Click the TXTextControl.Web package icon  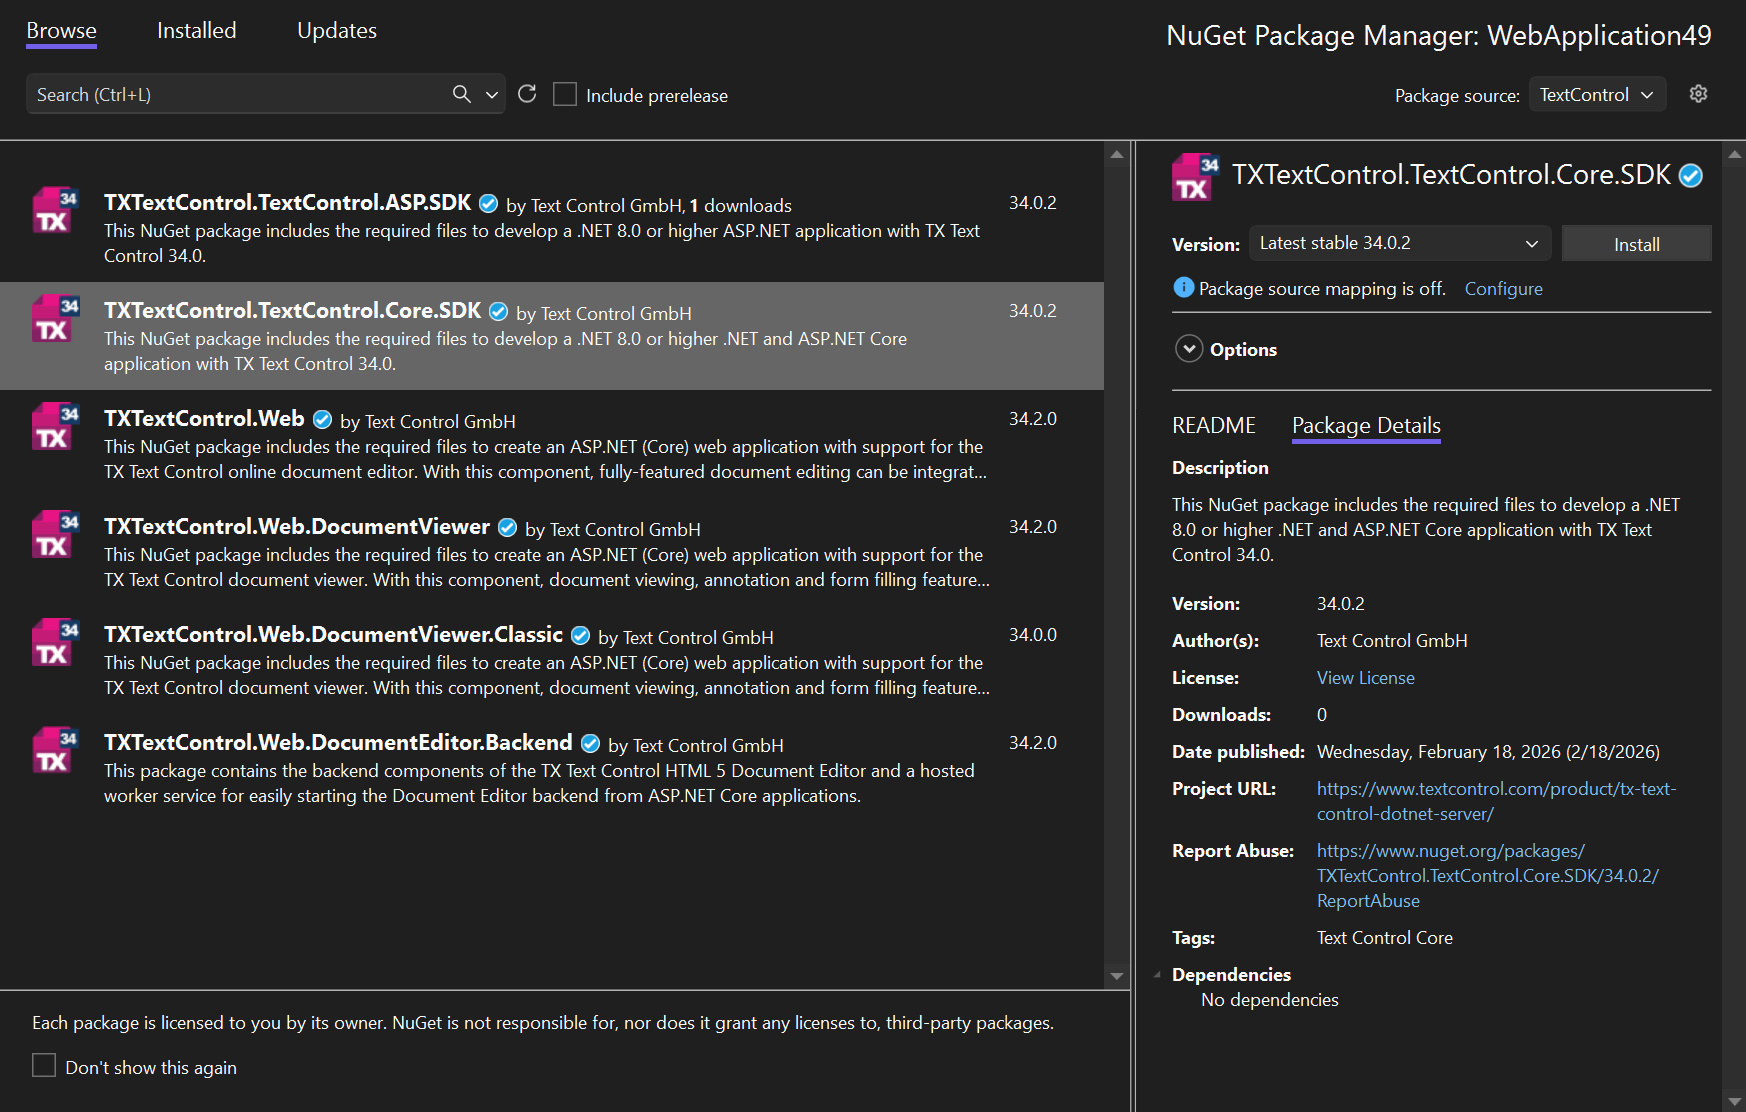[53, 426]
